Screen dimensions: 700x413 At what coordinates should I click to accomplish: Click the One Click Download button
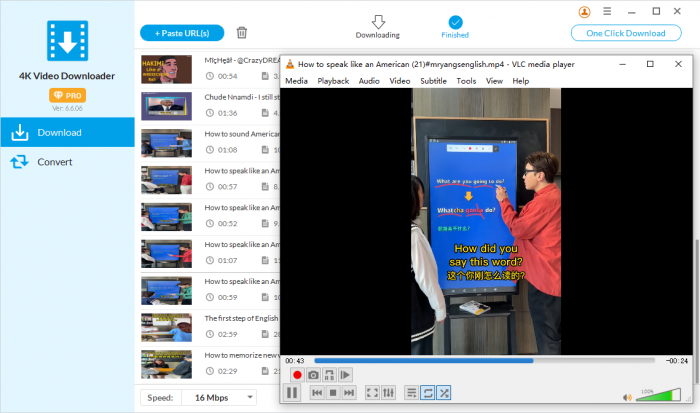point(632,33)
